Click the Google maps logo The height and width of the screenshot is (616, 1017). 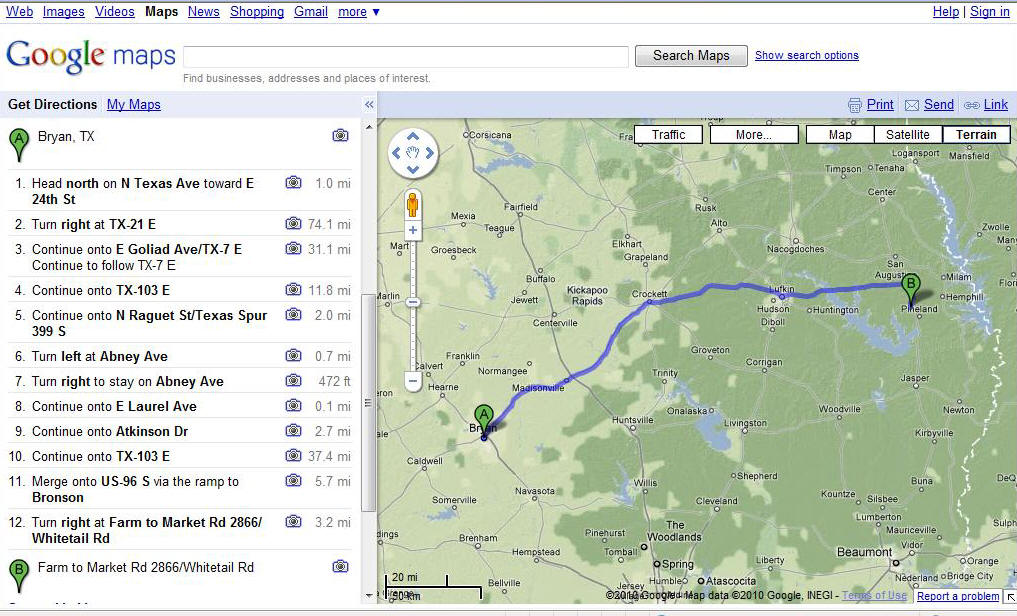91,56
